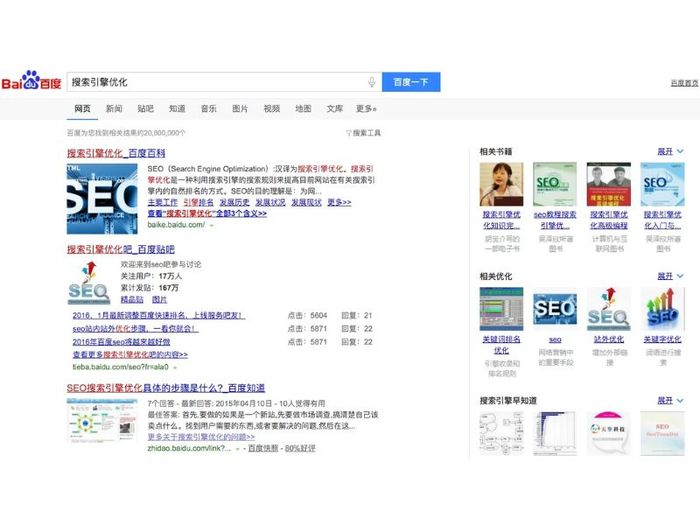
Task: Go to 百度首页 link at top right
Action: pos(683,83)
